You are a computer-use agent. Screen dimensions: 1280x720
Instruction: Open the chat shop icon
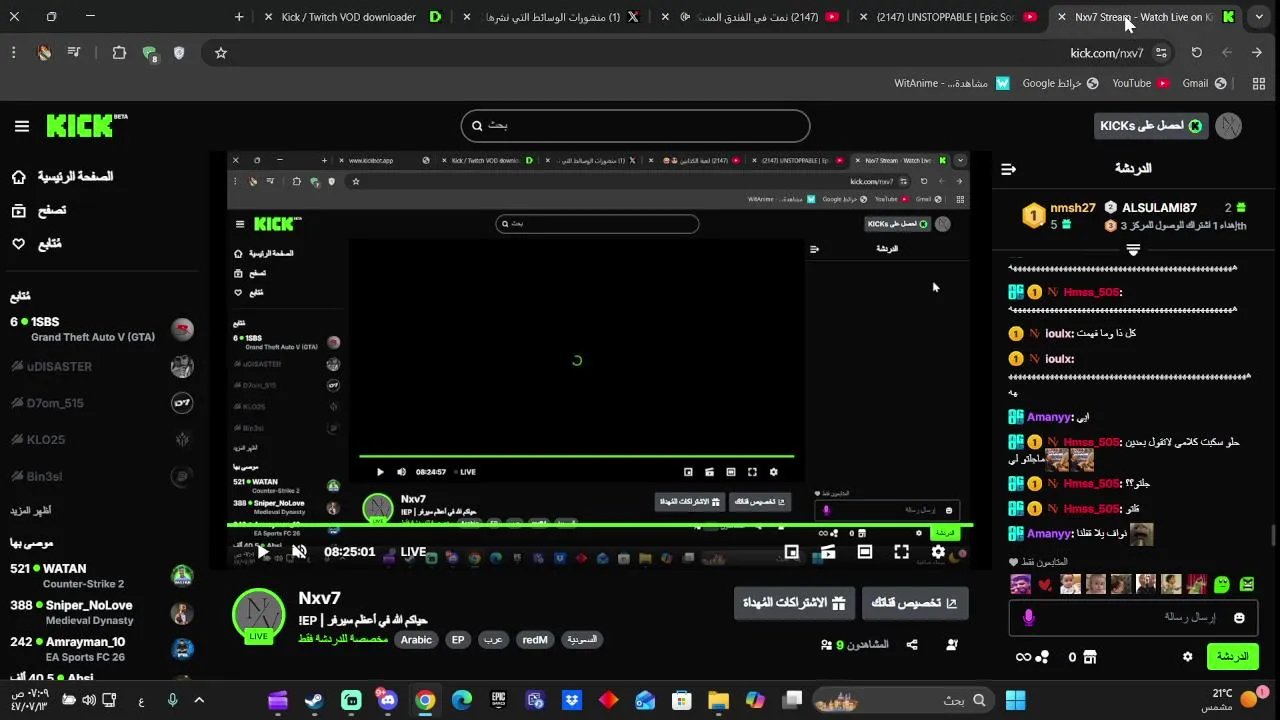point(1090,657)
